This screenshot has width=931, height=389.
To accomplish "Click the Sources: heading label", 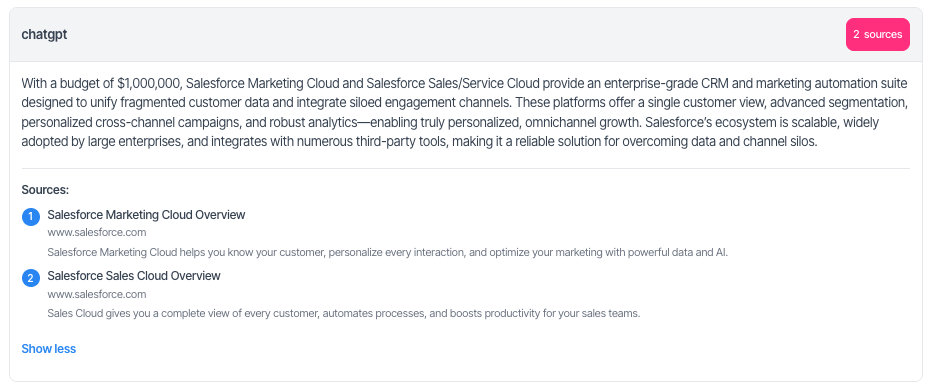I will pyautogui.click(x=45, y=190).
